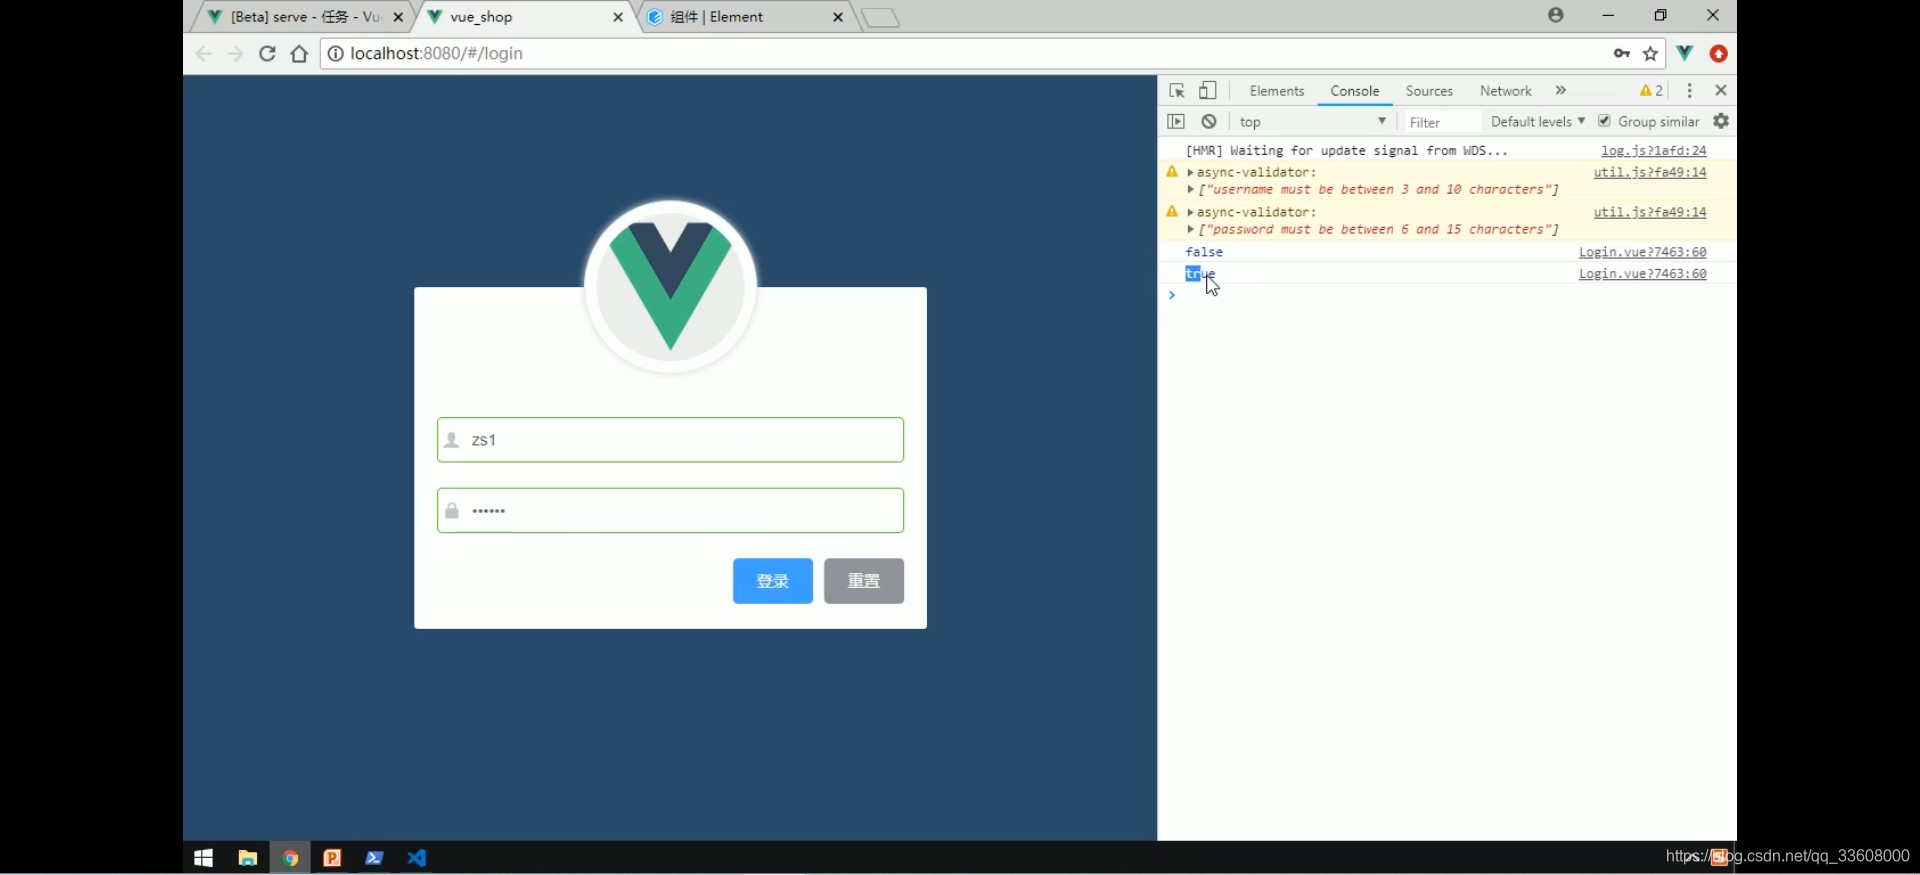Show the console sidebar
The image size is (1920, 875).
(x=1176, y=121)
